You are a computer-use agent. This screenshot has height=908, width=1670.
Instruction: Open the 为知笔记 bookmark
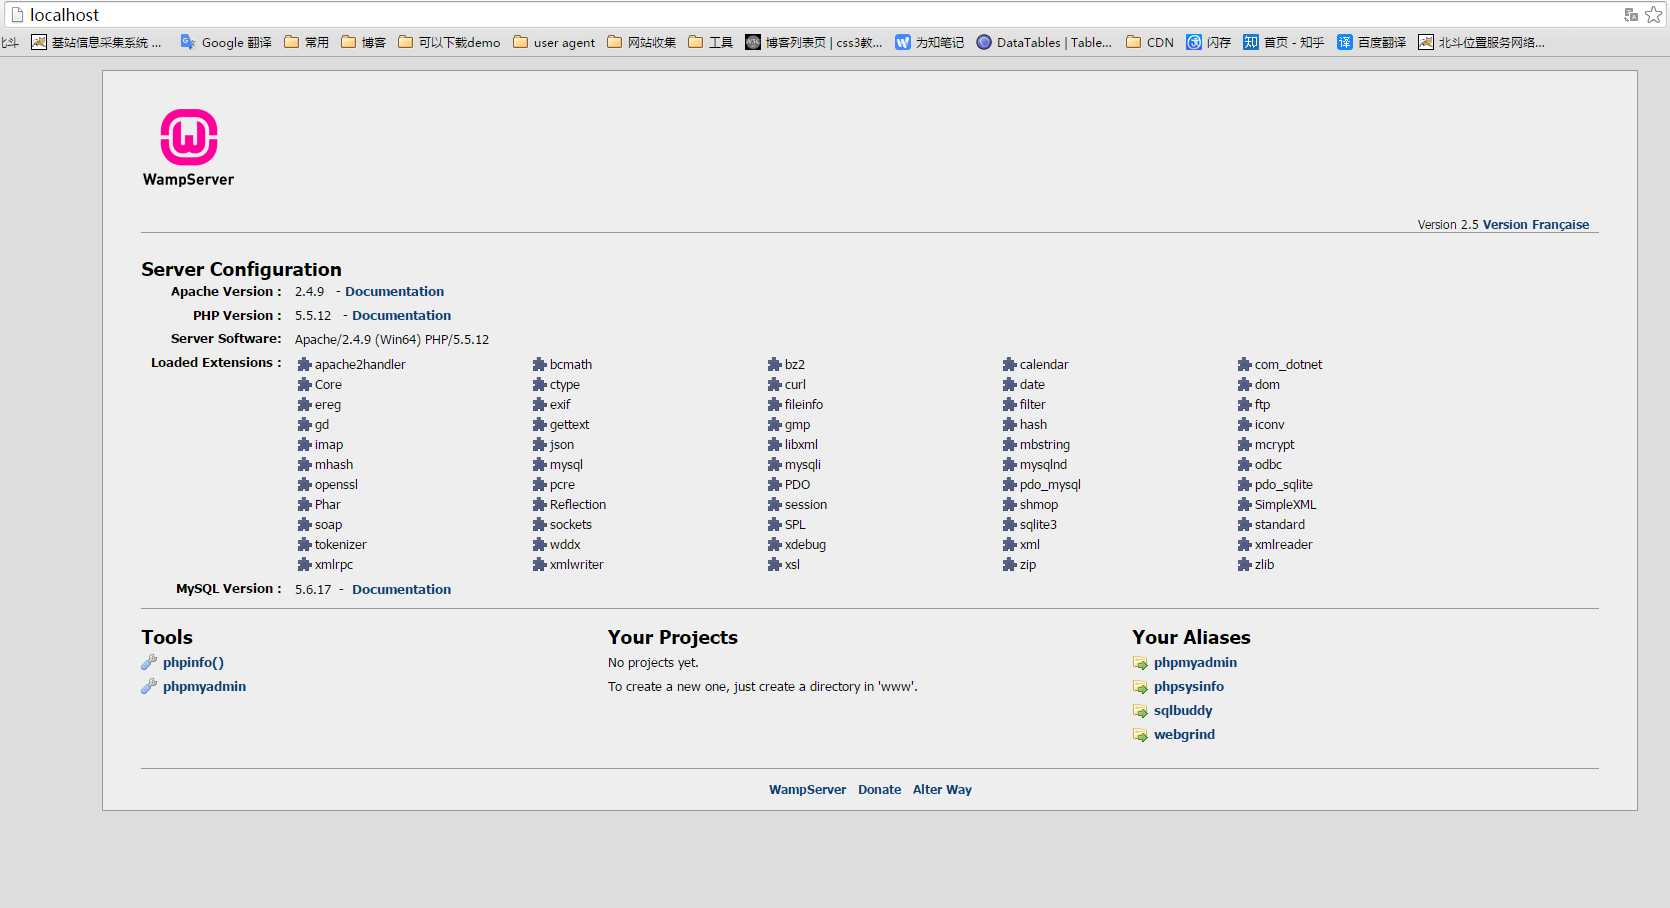(930, 42)
